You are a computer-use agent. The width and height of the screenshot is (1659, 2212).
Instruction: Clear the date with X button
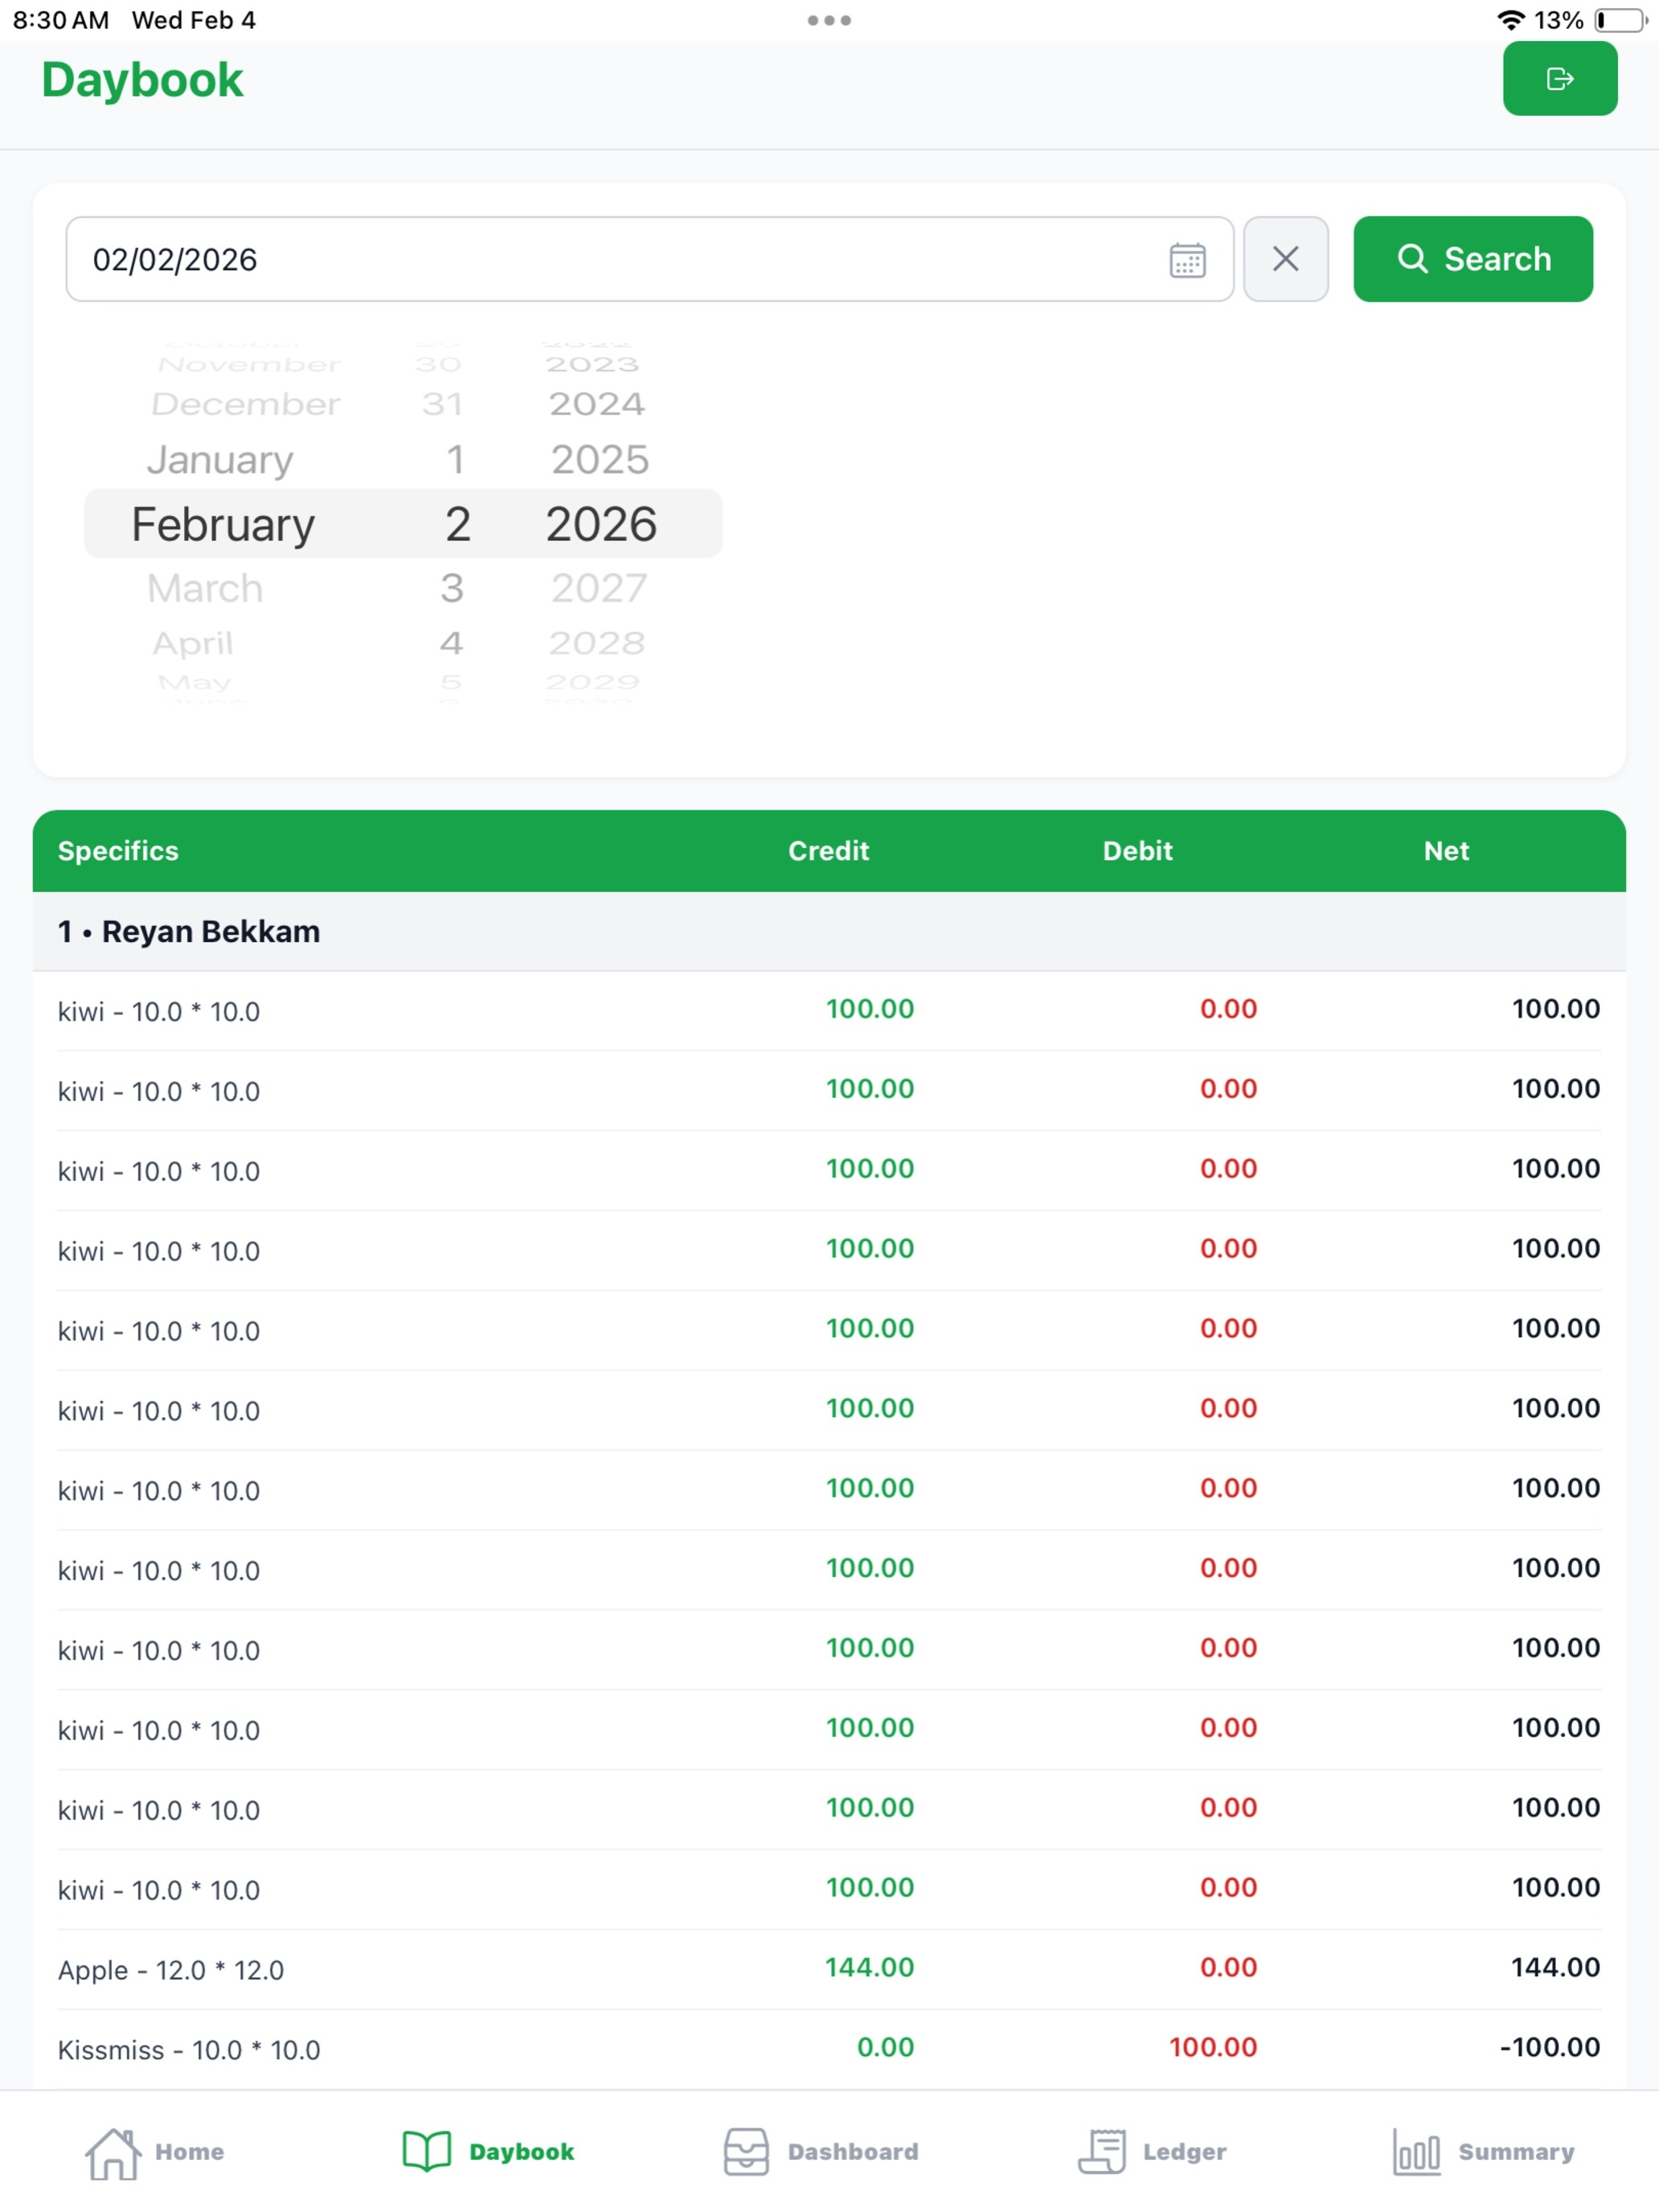click(x=1285, y=259)
